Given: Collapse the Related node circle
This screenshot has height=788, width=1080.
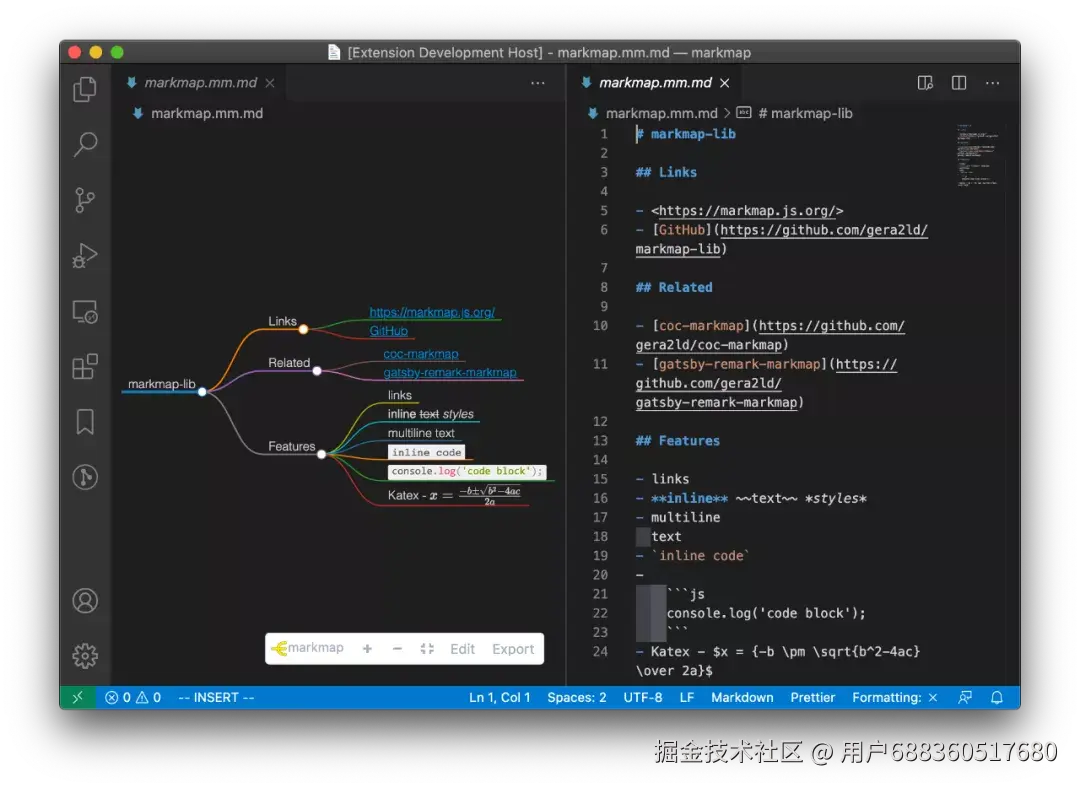Looking at the screenshot, I should point(317,371).
